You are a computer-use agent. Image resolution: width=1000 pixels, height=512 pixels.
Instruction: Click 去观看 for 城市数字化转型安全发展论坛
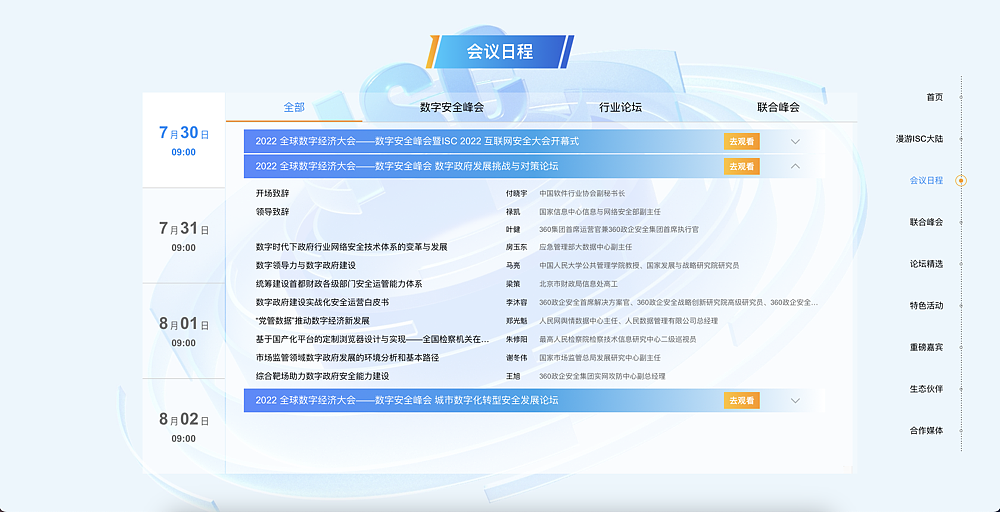point(741,400)
